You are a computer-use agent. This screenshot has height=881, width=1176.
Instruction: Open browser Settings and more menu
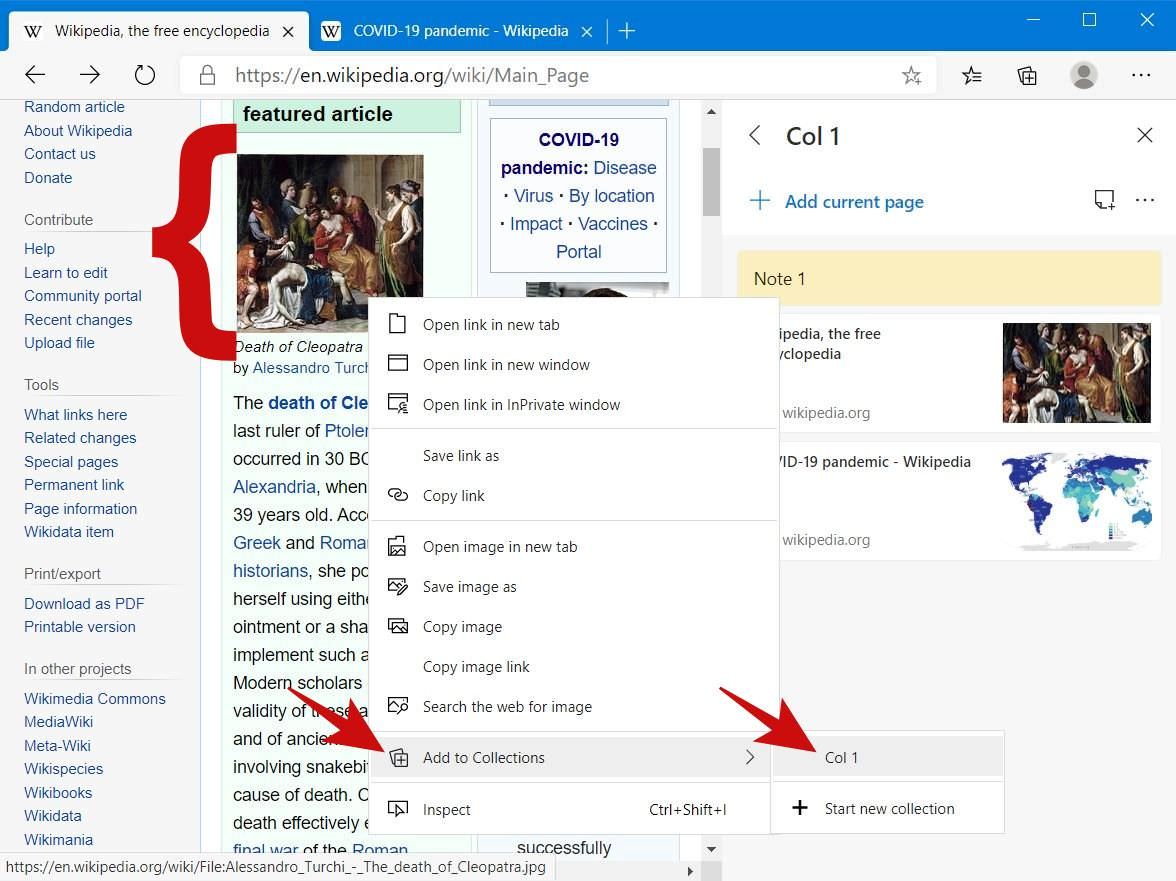1141,75
